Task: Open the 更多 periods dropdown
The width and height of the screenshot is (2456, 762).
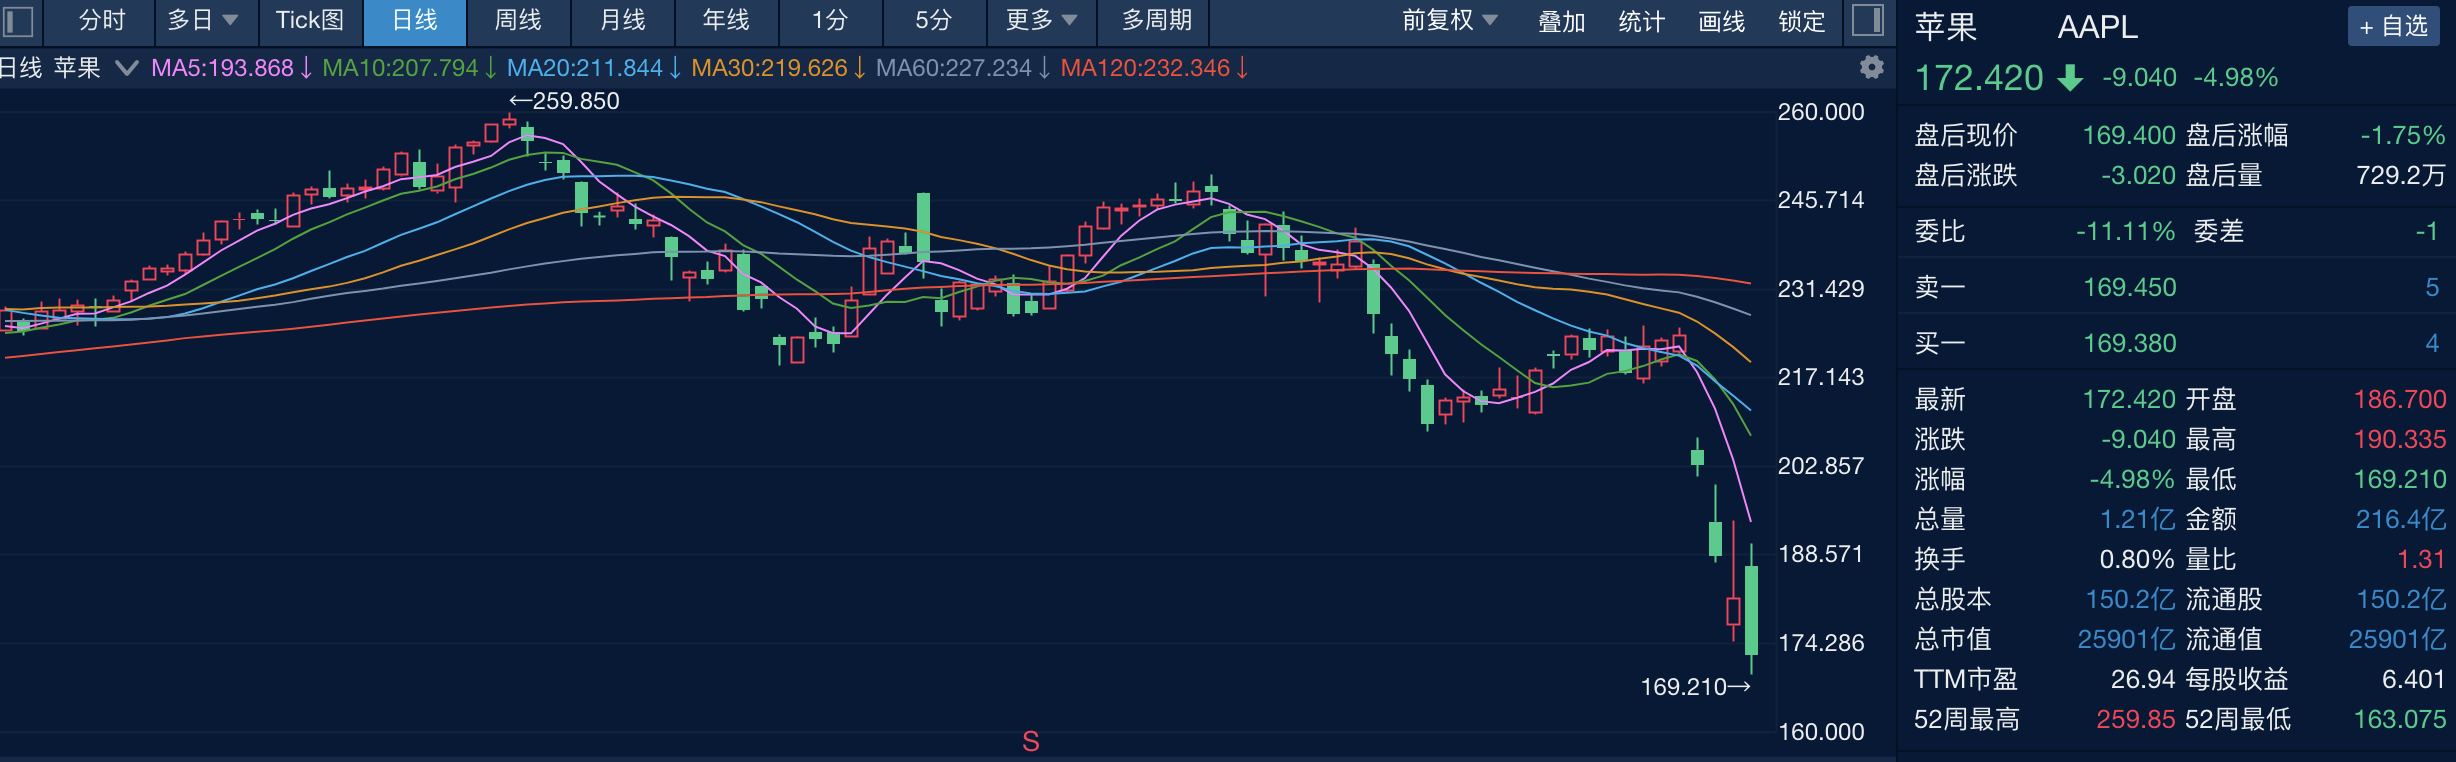Action: [1041, 21]
